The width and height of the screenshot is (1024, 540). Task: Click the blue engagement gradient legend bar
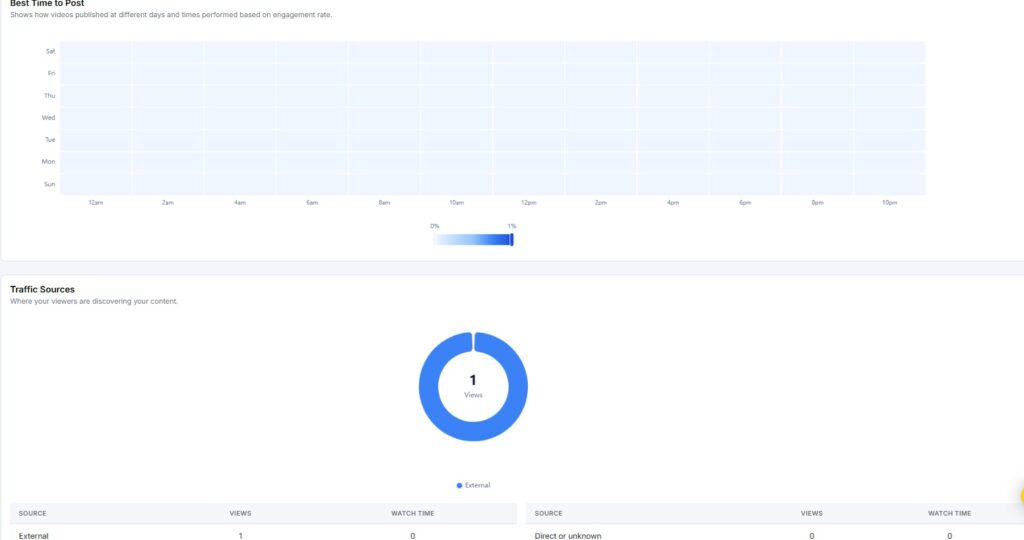tap(472, 240)
